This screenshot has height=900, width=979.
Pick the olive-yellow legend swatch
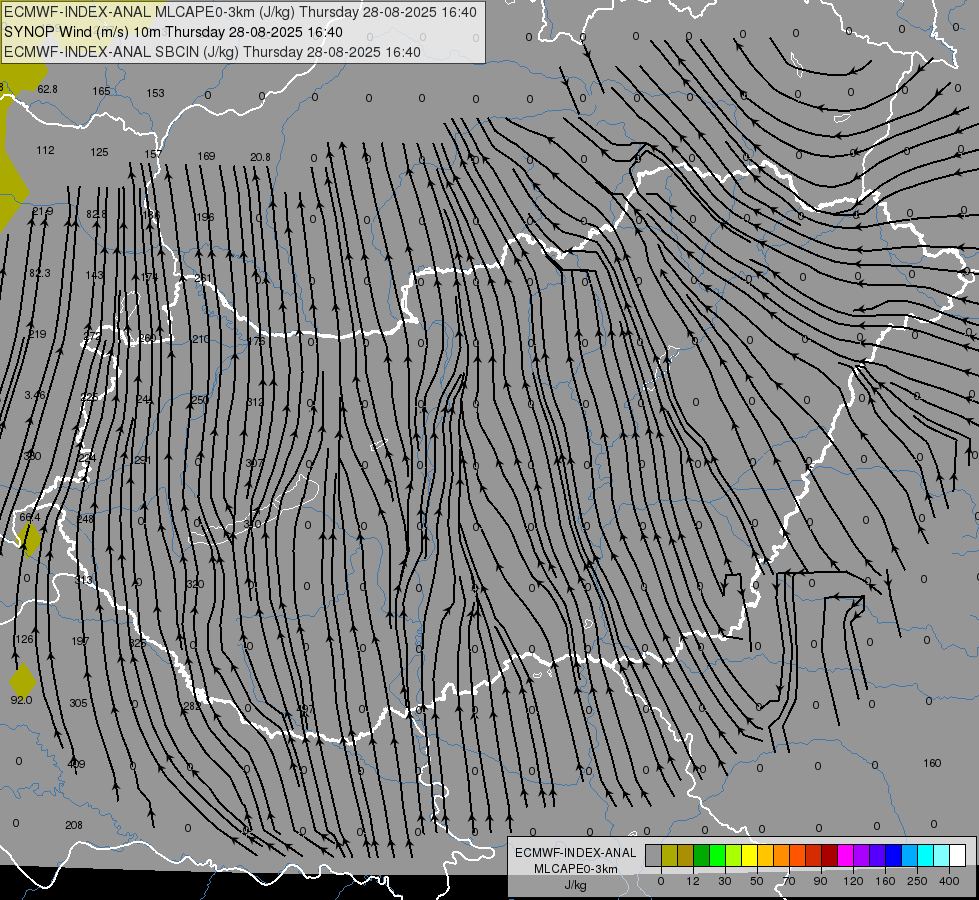click(x=669, y=856)
